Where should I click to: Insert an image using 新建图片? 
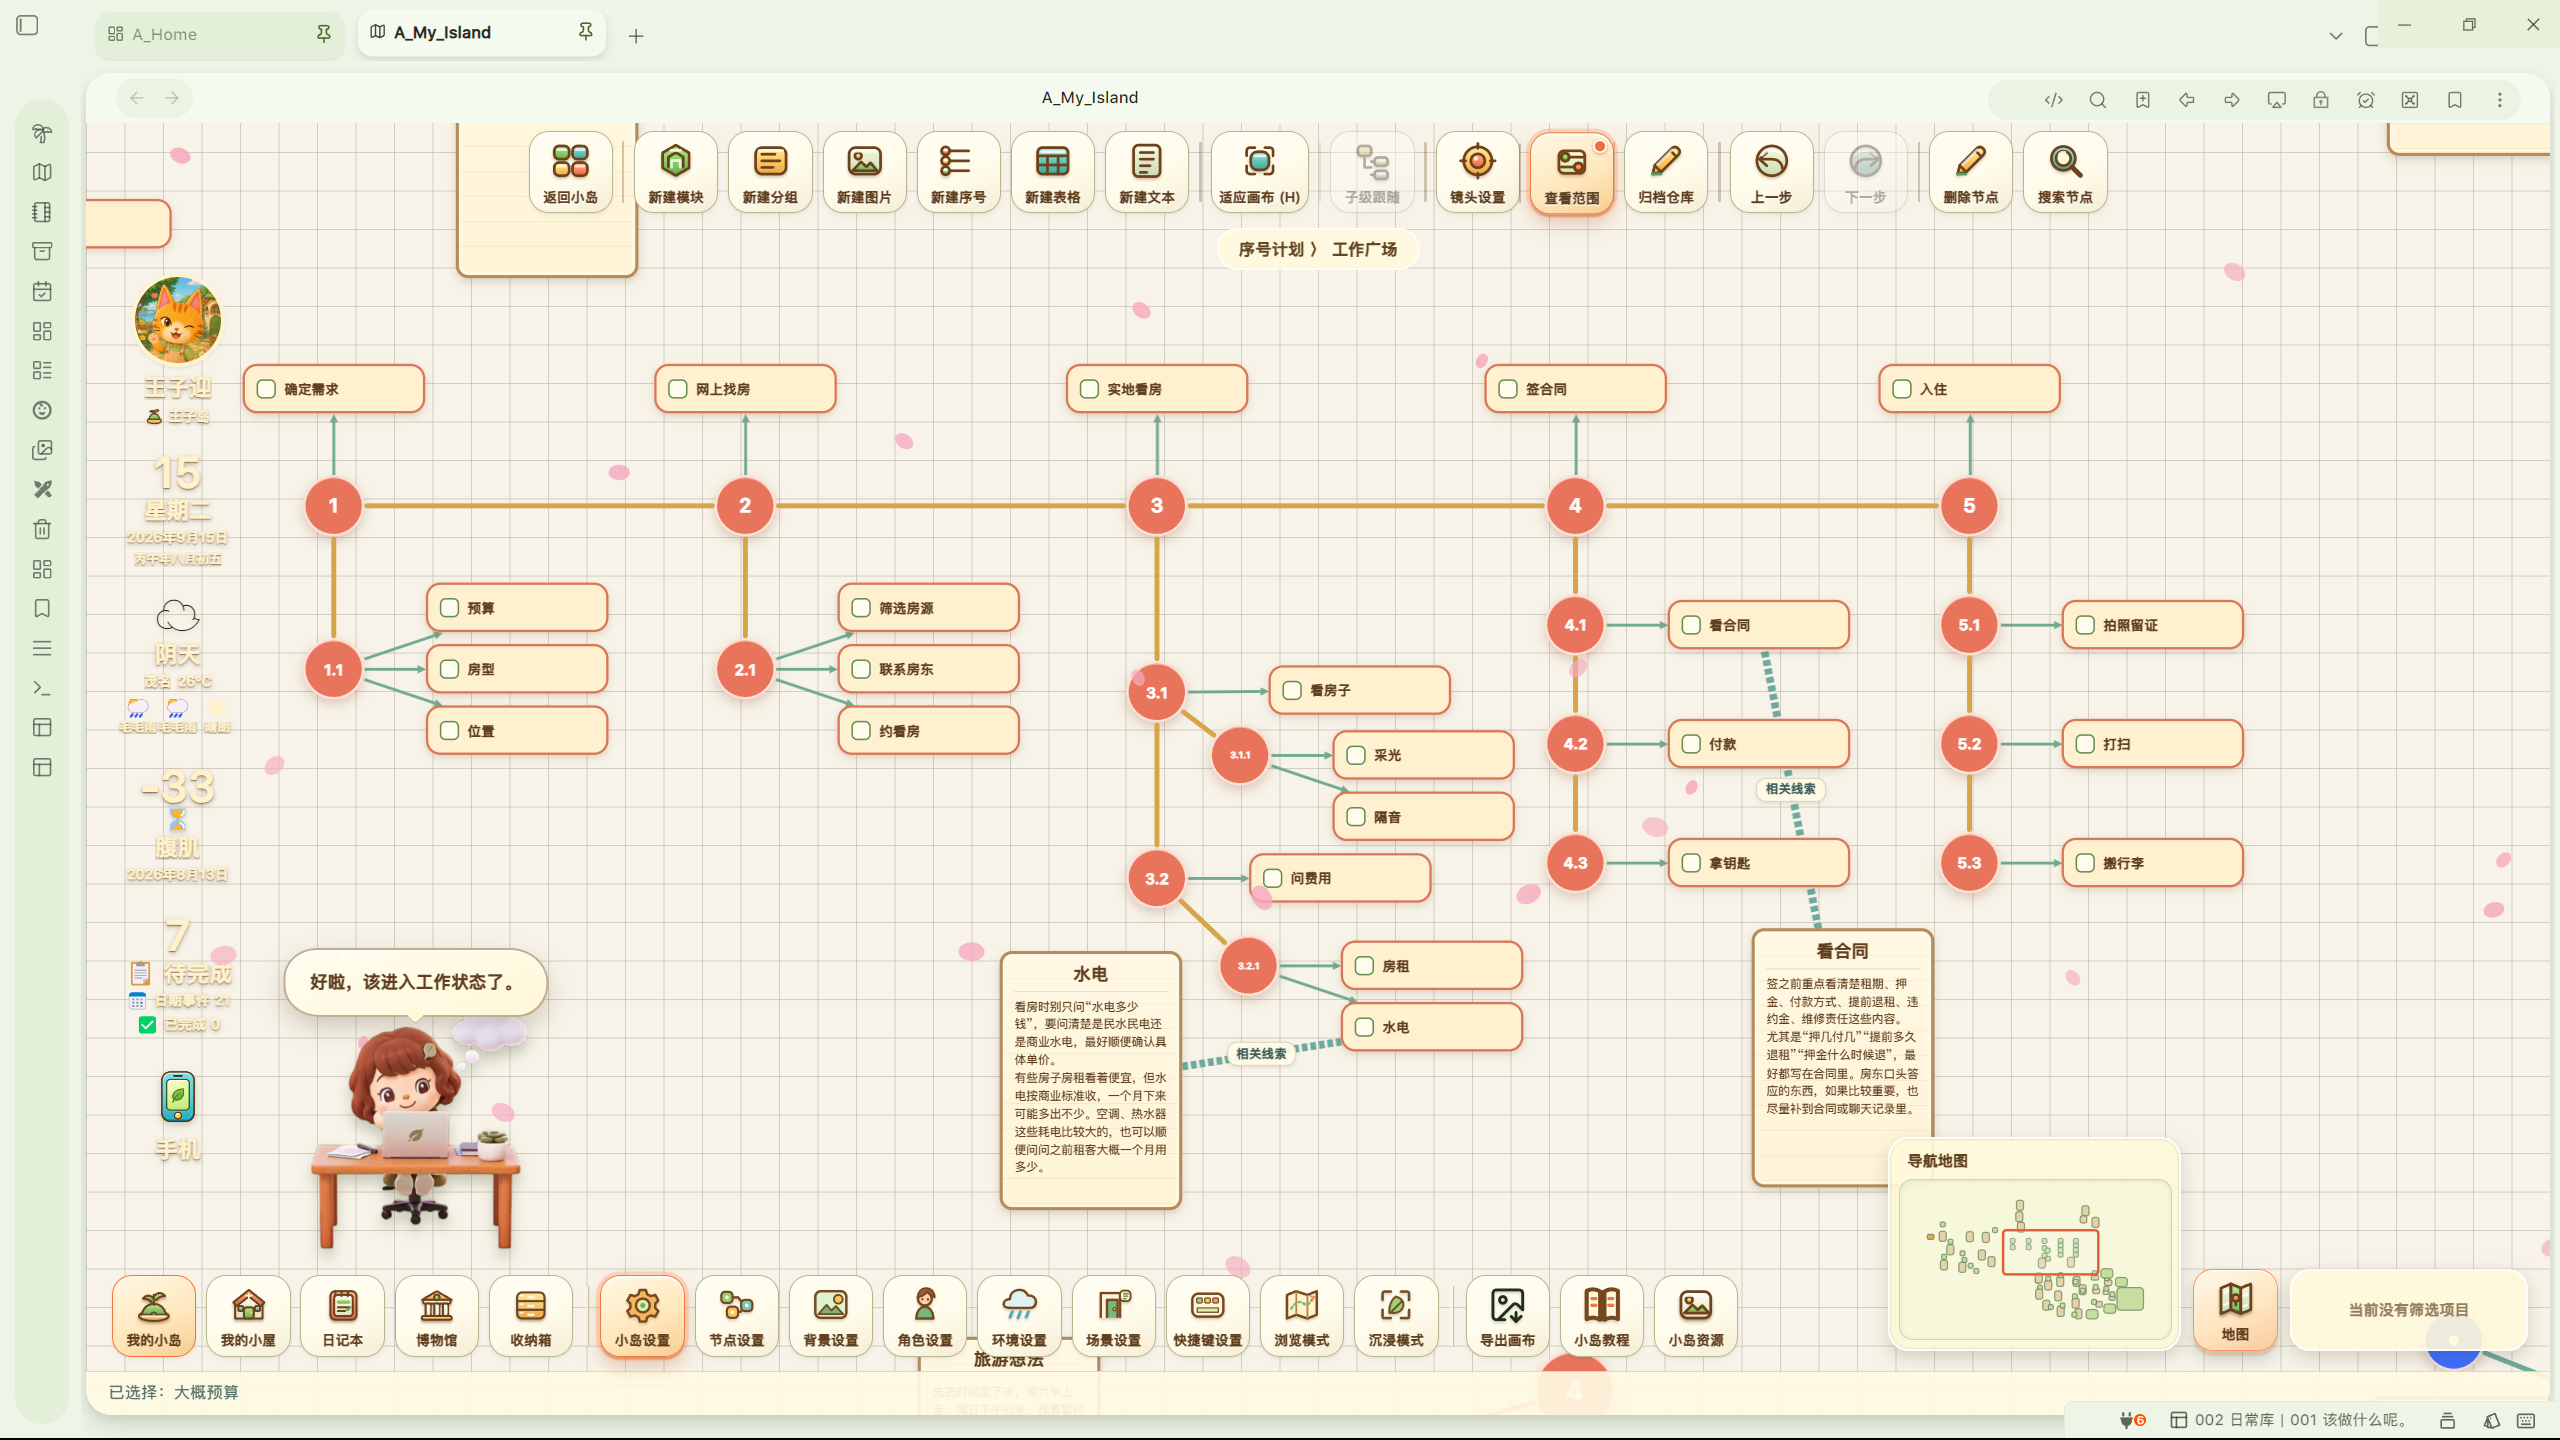coord(864,171)
